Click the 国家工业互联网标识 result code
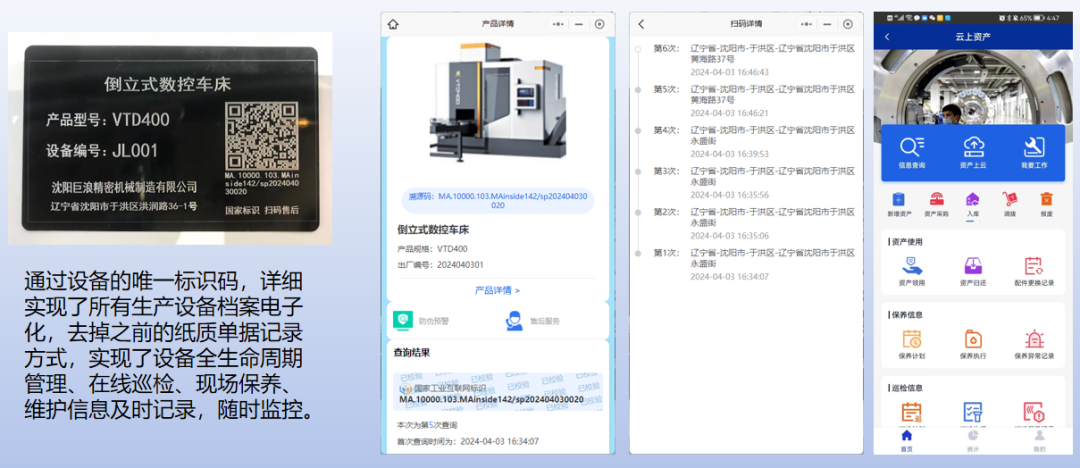Screen dimensions: 1080x468 pyautogui.click(x=492, y=399)
